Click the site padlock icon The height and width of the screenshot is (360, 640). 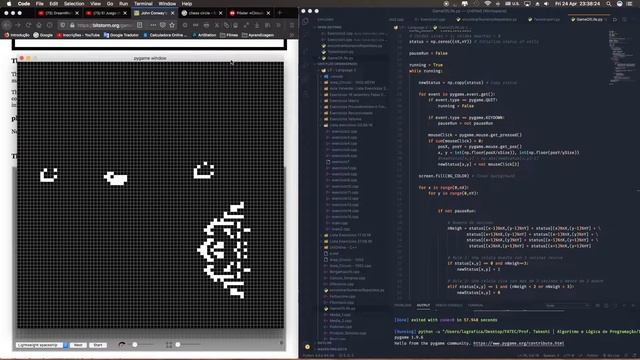coord(72,25)
